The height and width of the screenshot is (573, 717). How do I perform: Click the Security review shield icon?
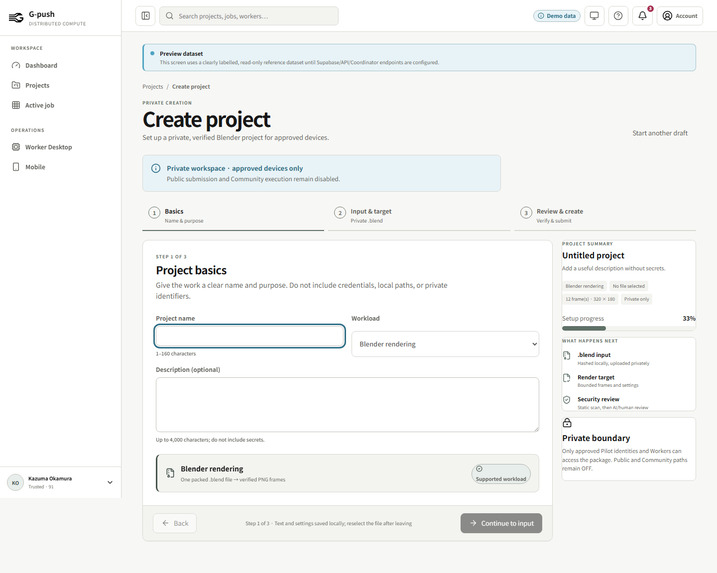(x=567, y=400)
